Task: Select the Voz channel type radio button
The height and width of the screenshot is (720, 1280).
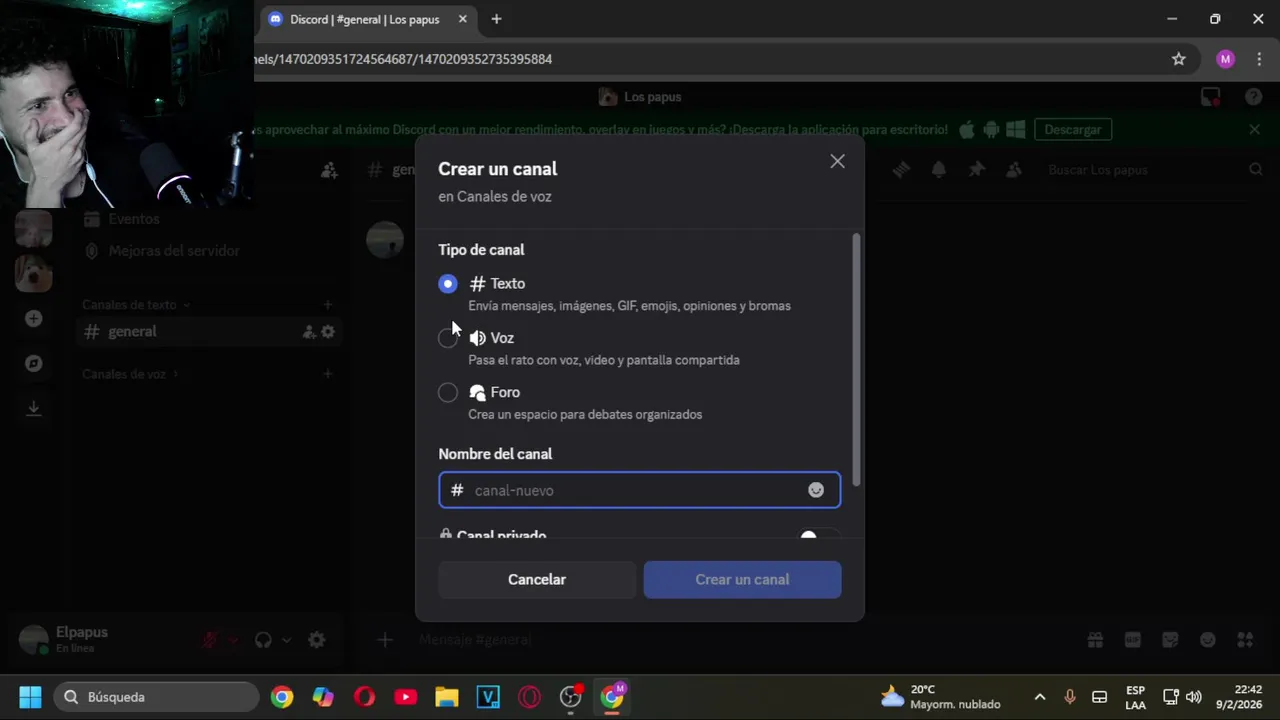Action: [x=448, y=338]
